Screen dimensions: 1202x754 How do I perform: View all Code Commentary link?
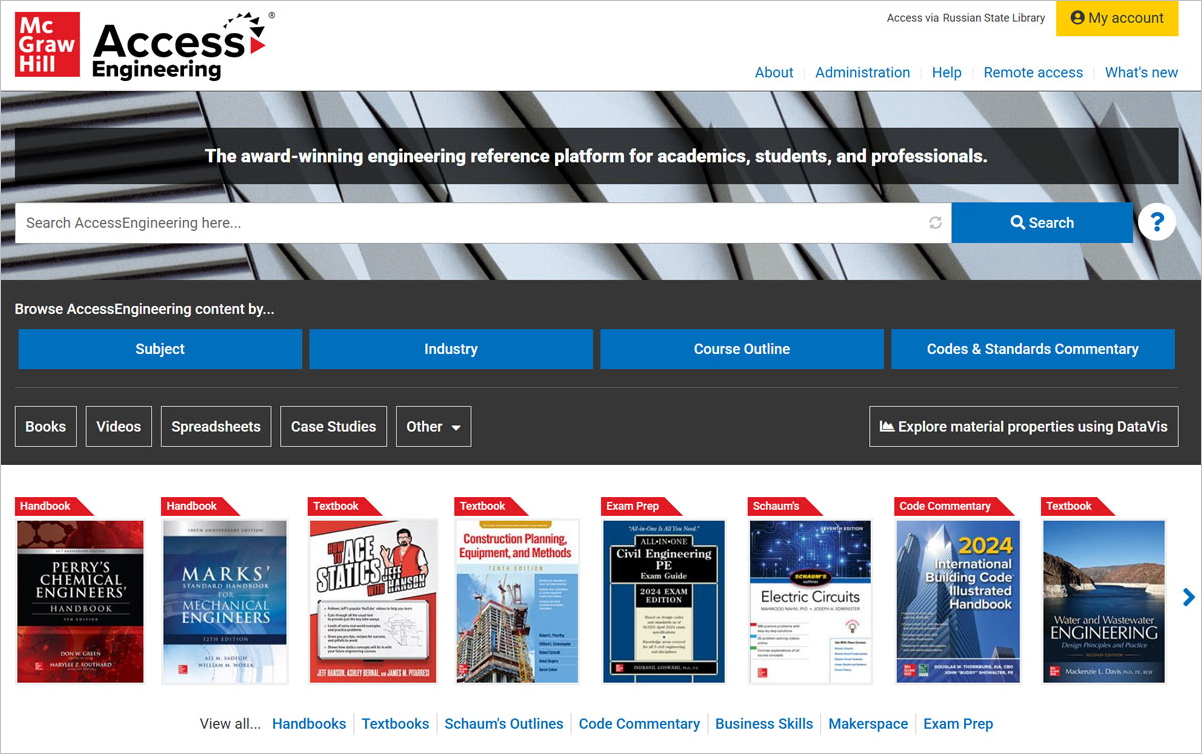pos(639,724)
